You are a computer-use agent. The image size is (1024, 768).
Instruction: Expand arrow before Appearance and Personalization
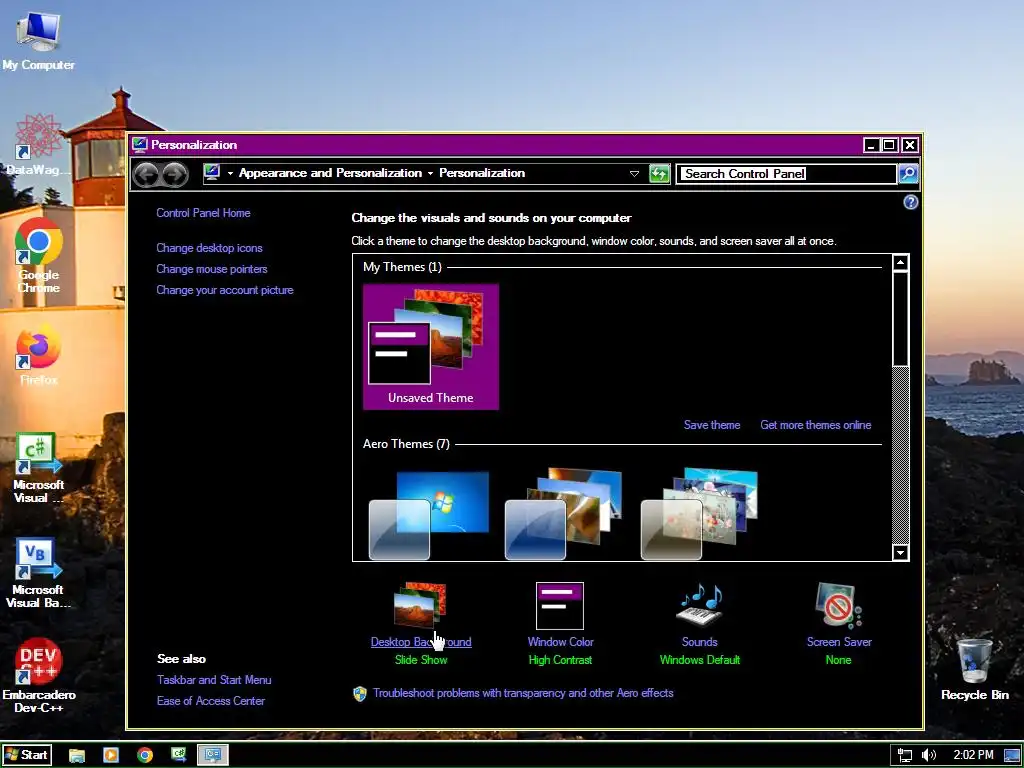click(230, 174)
